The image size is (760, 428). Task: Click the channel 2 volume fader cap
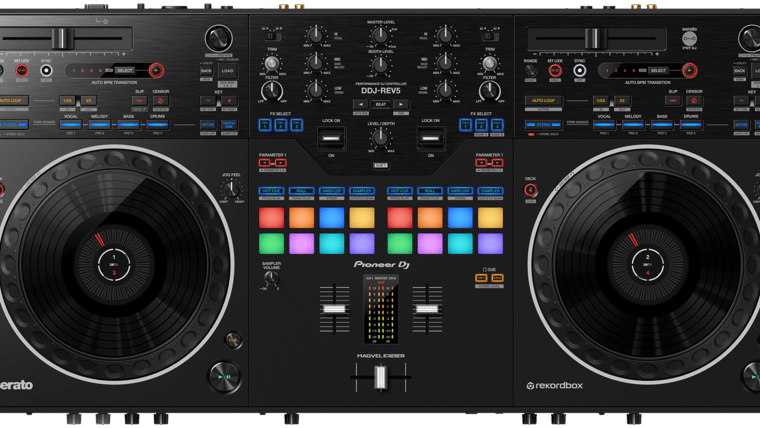point(427,309)
